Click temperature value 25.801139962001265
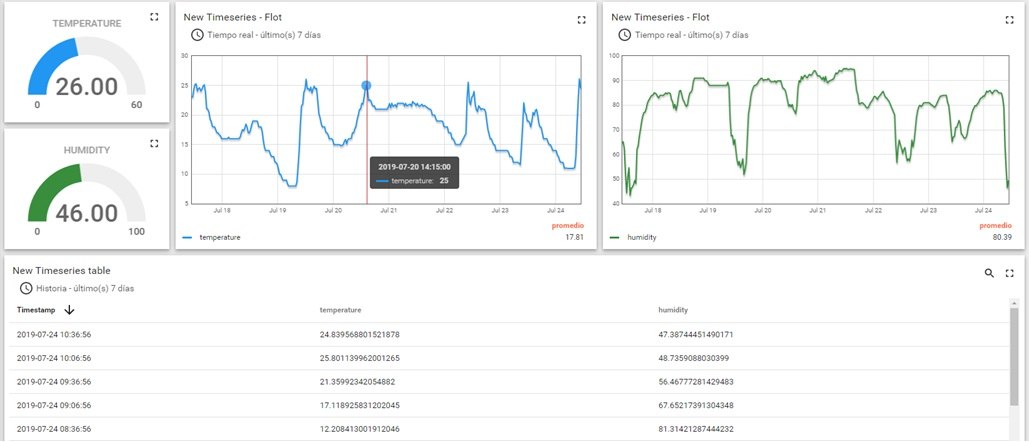 (360, 358)
